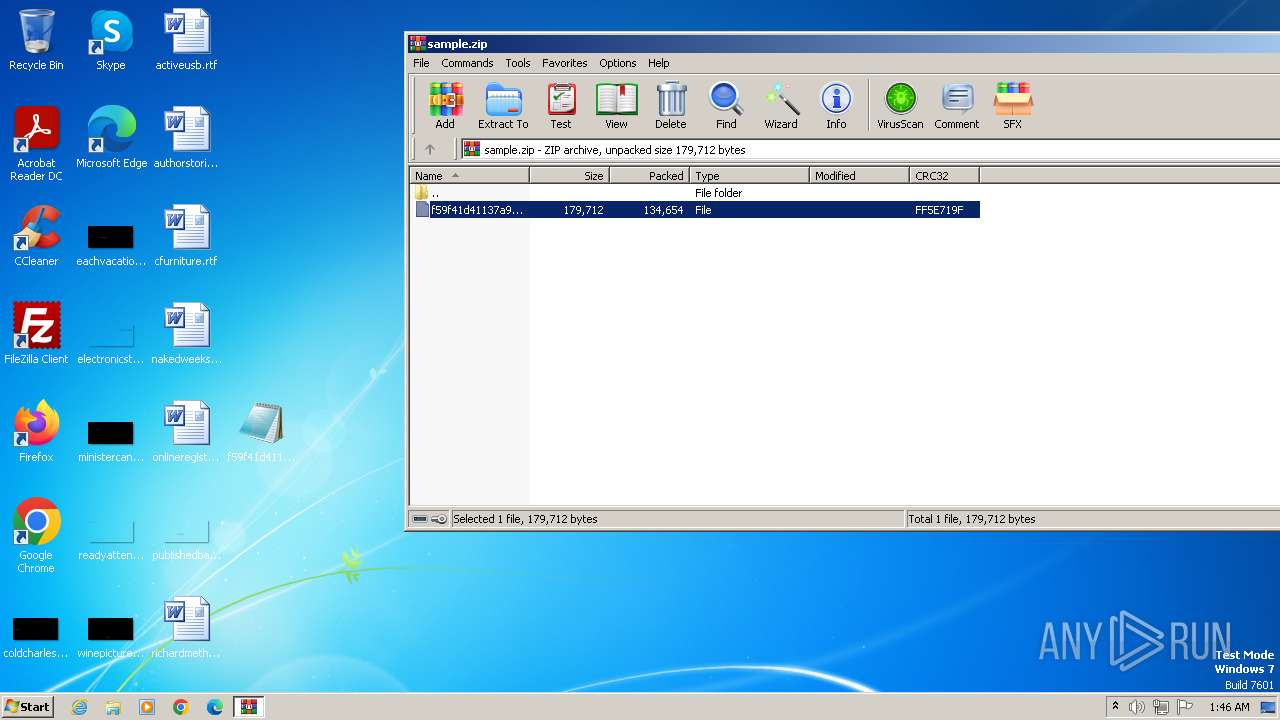Click the WinRAR taskbar button
Screen dimensions: 1280x720
click(x=248, y=707)
